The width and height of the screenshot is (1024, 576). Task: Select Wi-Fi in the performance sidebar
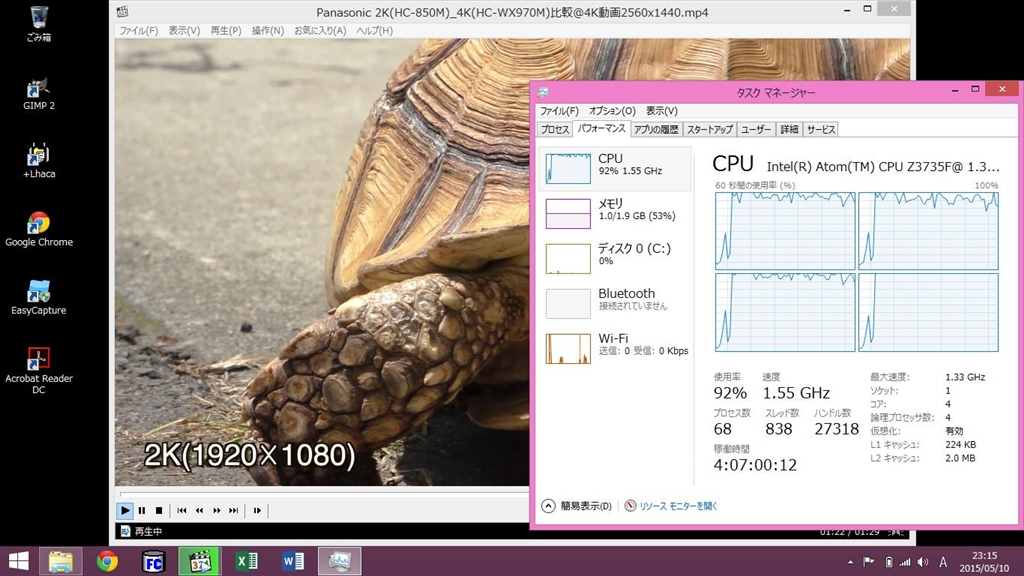click(615, 349)
